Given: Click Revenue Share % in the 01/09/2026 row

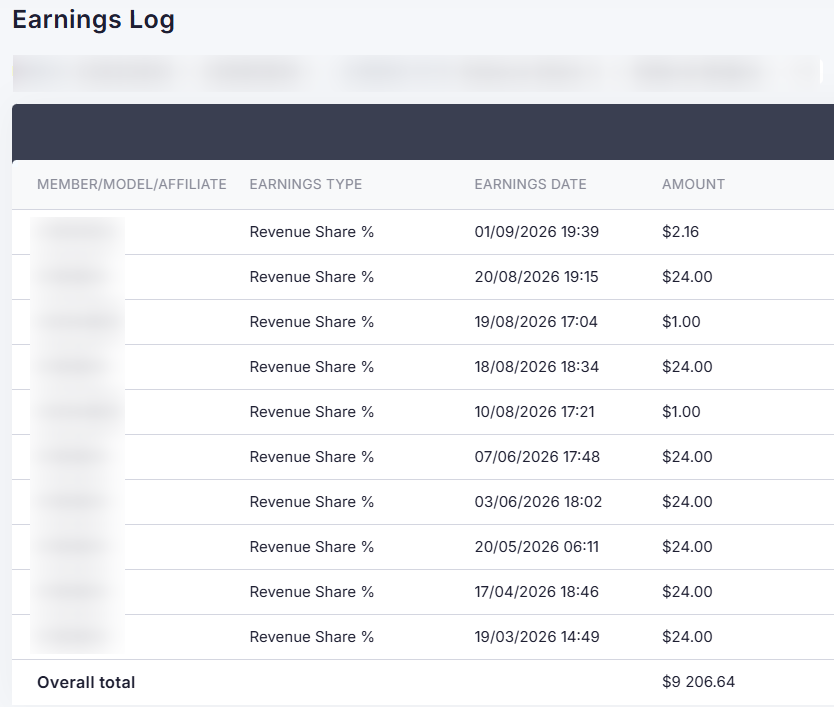Looking at the screenshot, I should click(x=312, y=232).
